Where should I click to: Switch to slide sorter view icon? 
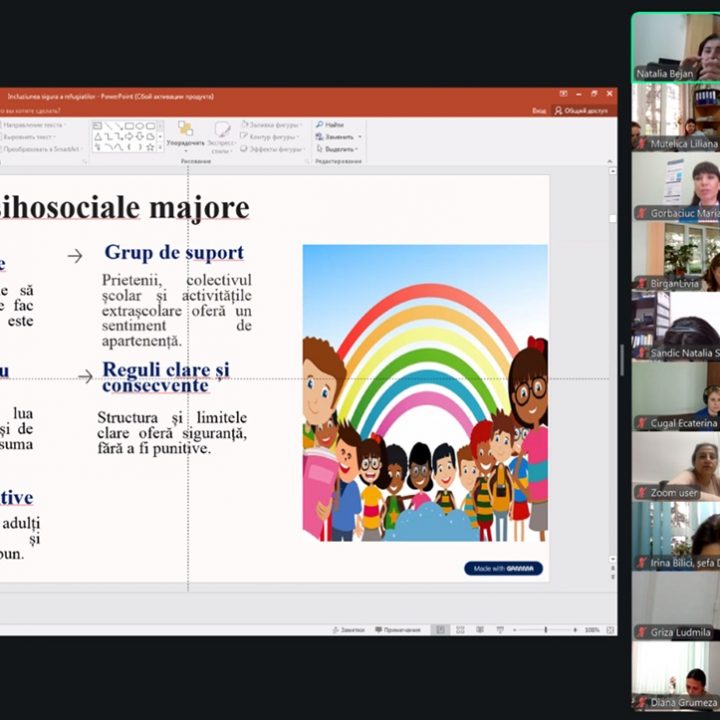(x=461, y=630)
